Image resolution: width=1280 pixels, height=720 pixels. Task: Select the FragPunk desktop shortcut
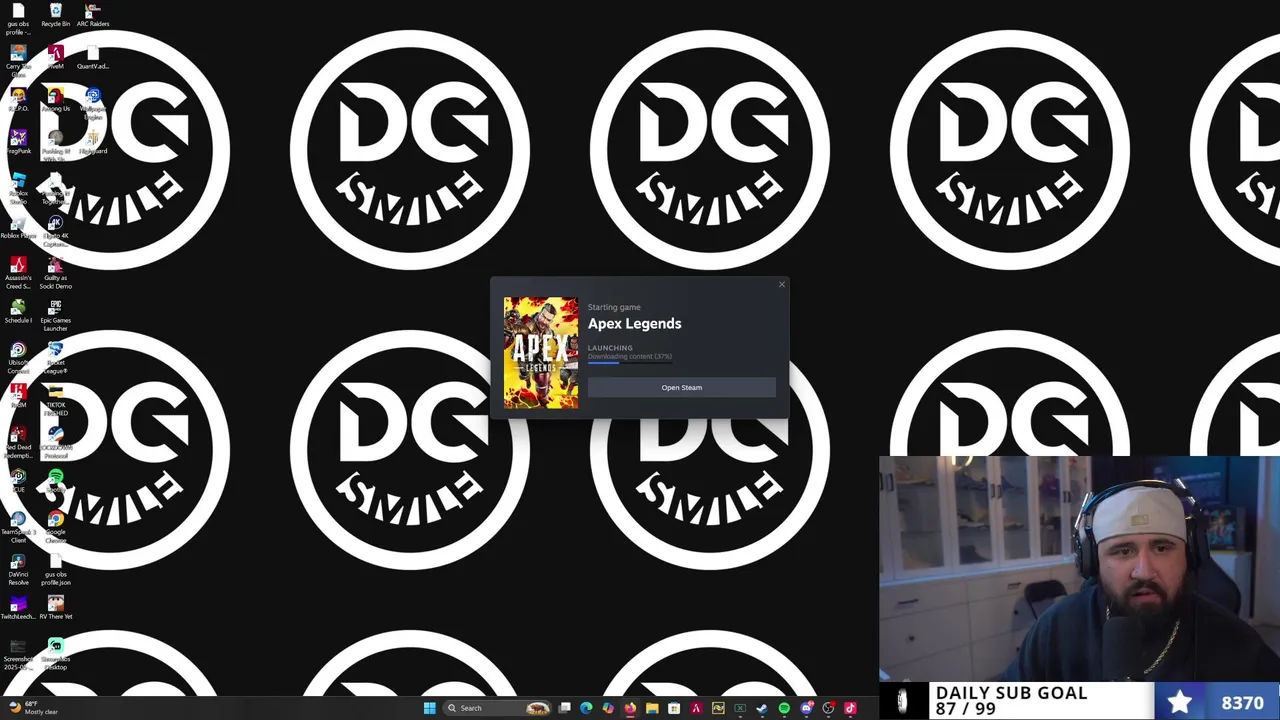tap(18, 141)
